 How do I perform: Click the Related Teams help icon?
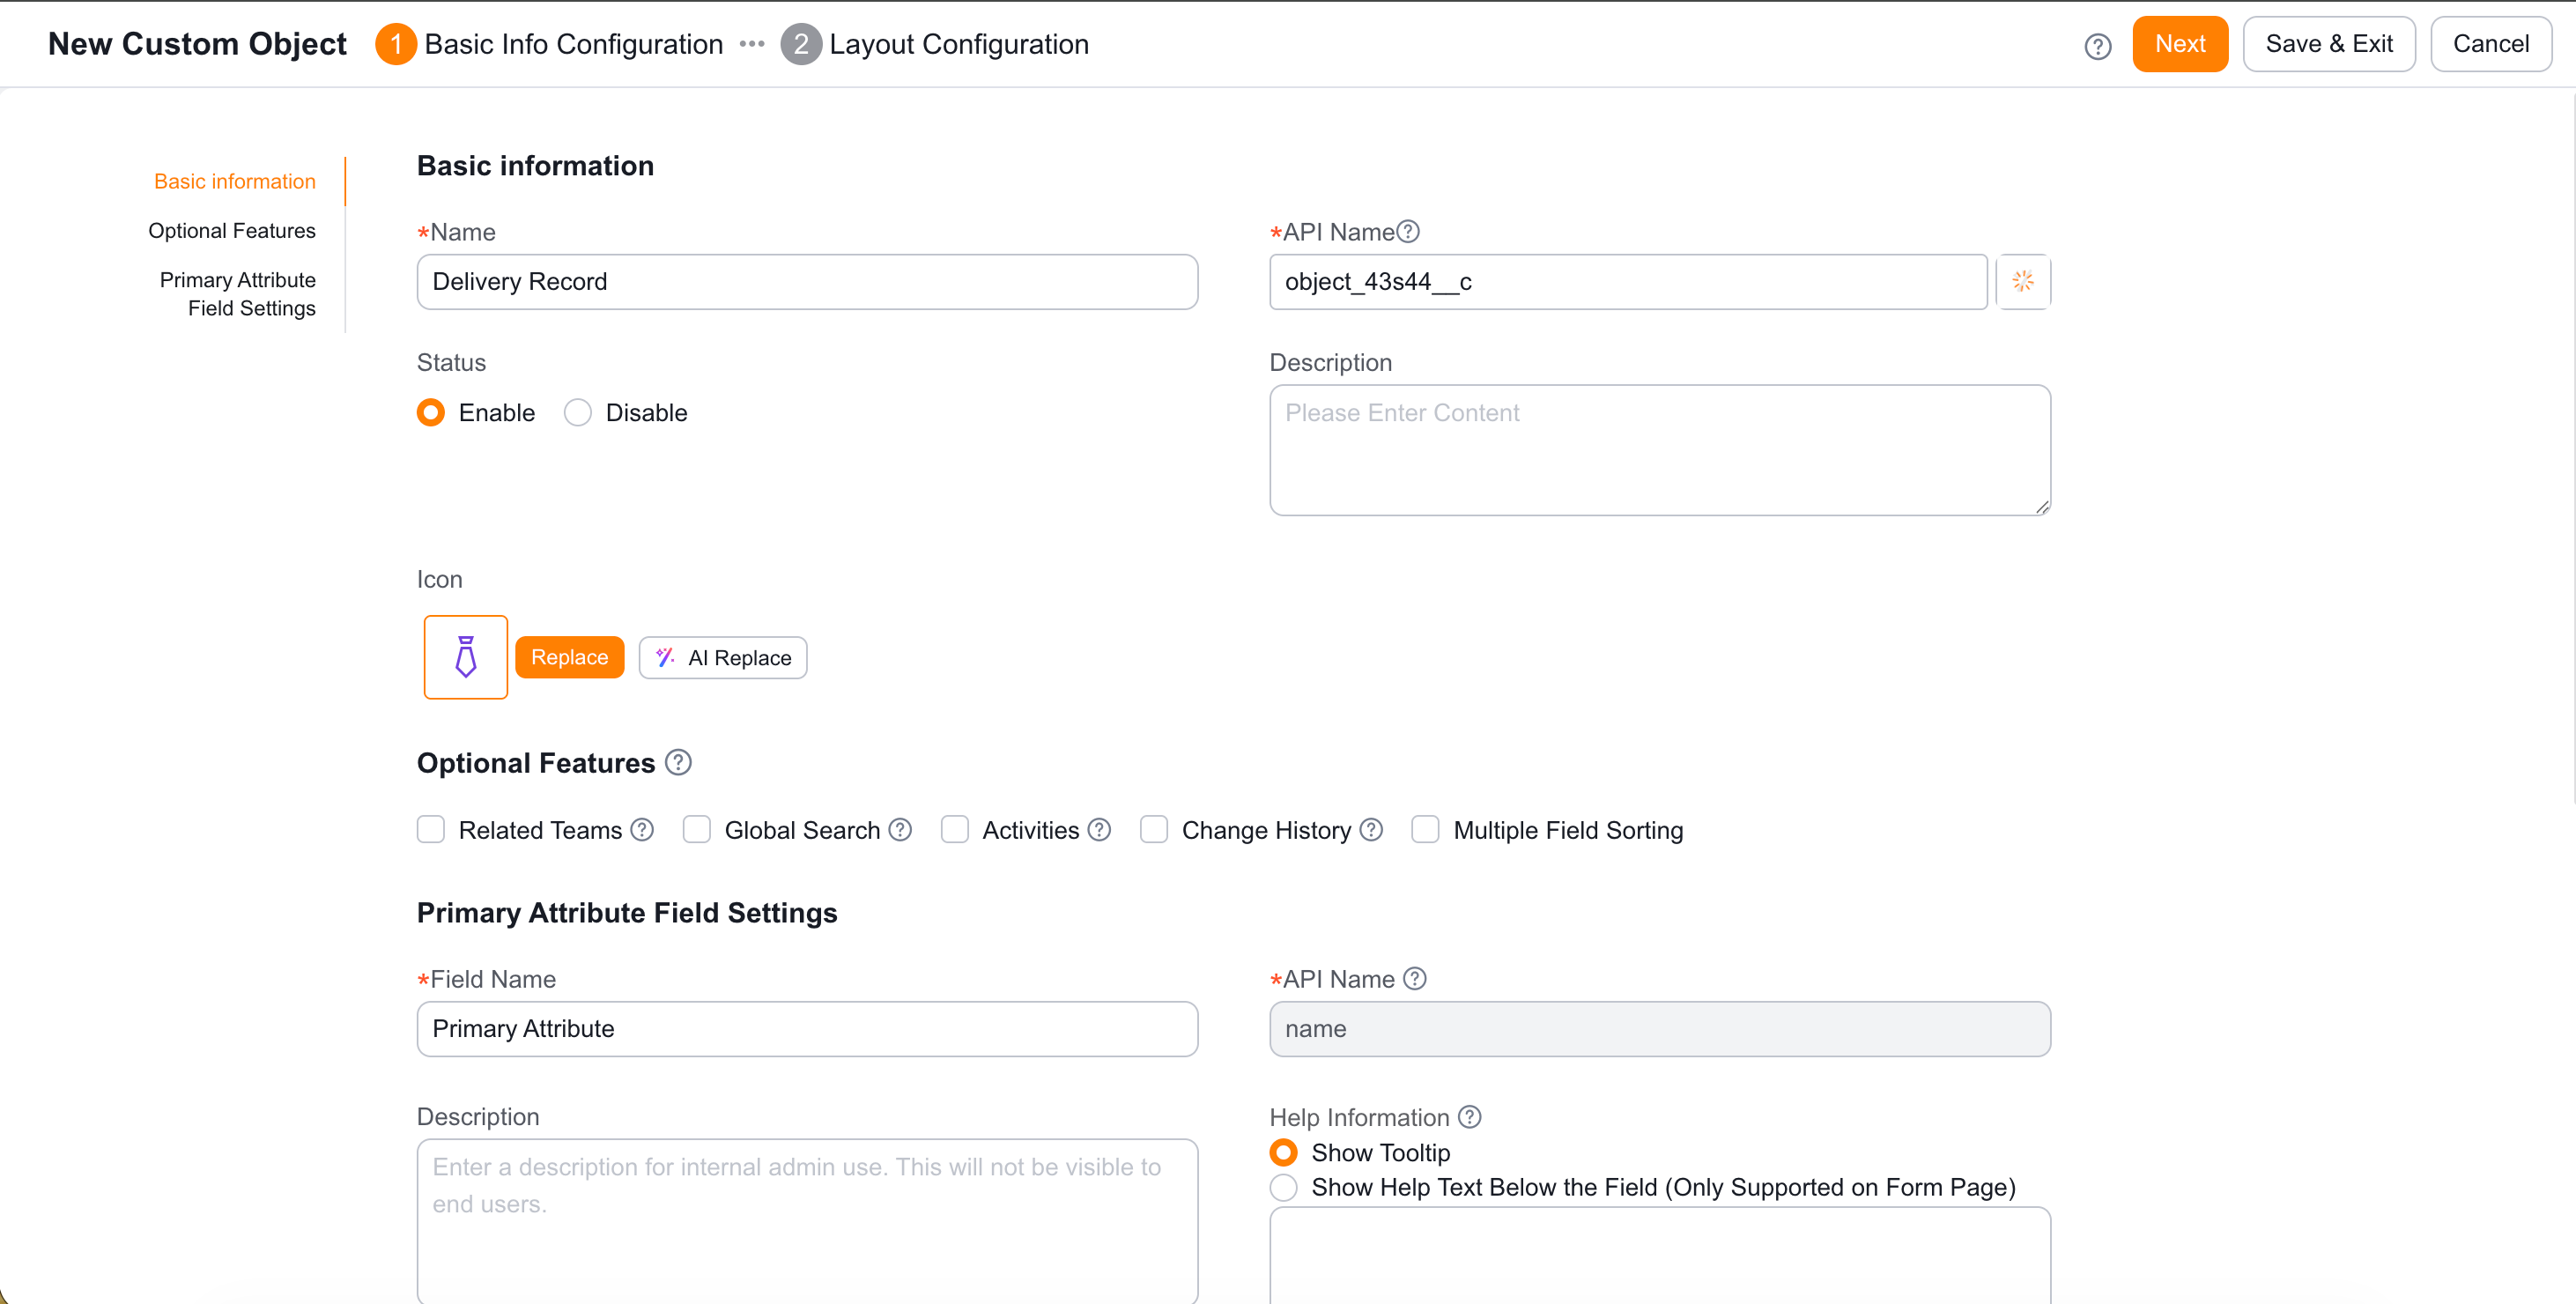click(x=642, y=830)
